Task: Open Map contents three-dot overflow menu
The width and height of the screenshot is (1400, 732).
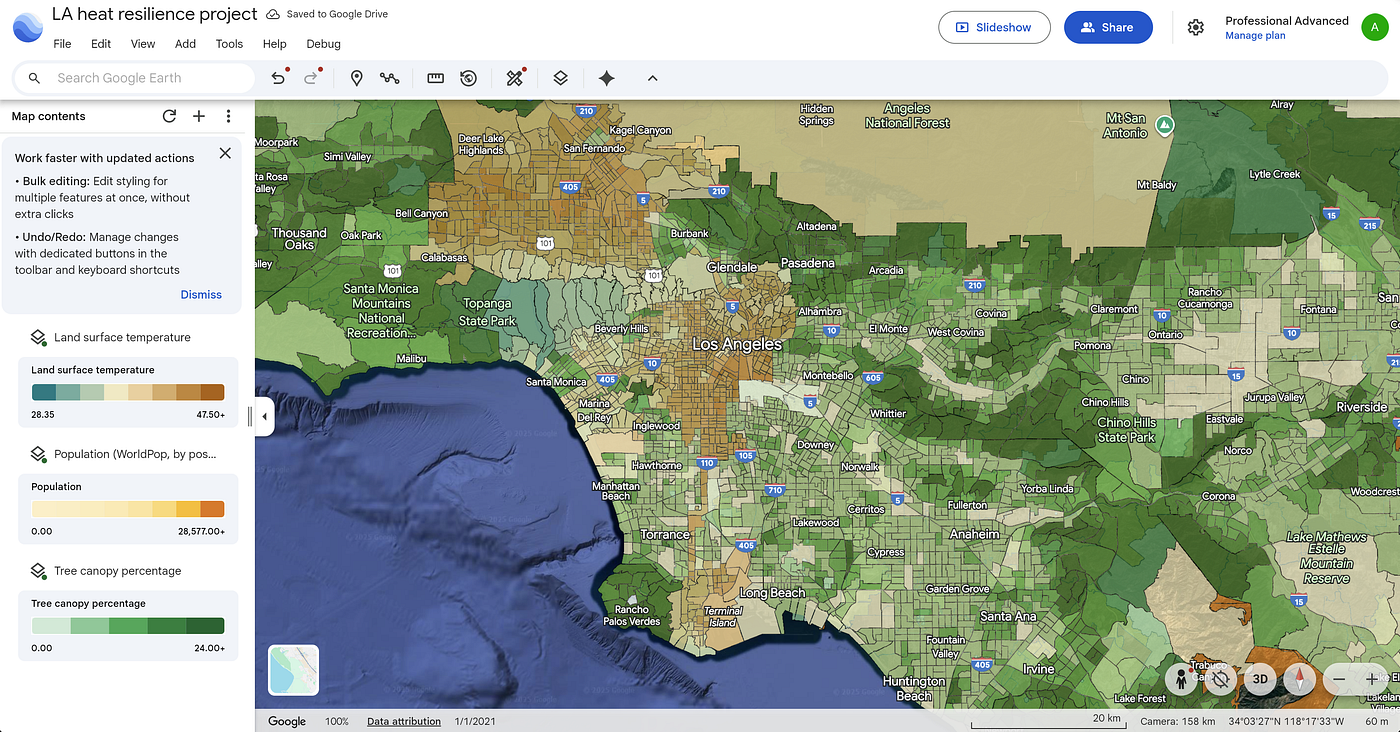Action: [x=228, y=116]
